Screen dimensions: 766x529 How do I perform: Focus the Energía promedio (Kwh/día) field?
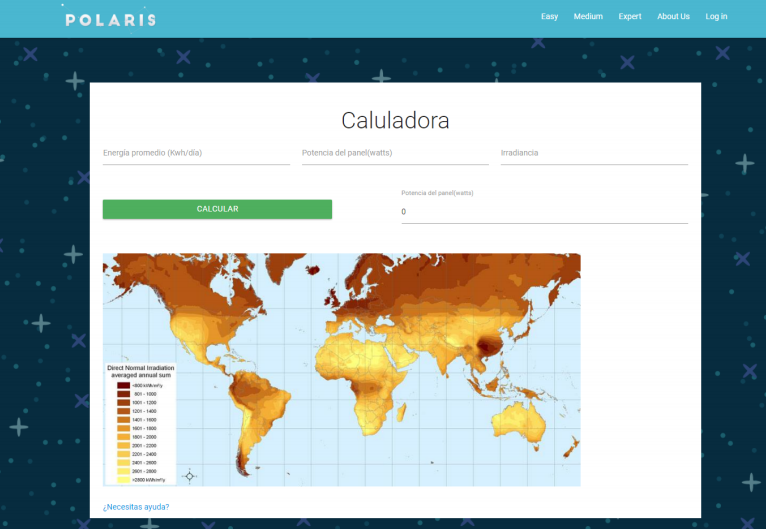196,153
